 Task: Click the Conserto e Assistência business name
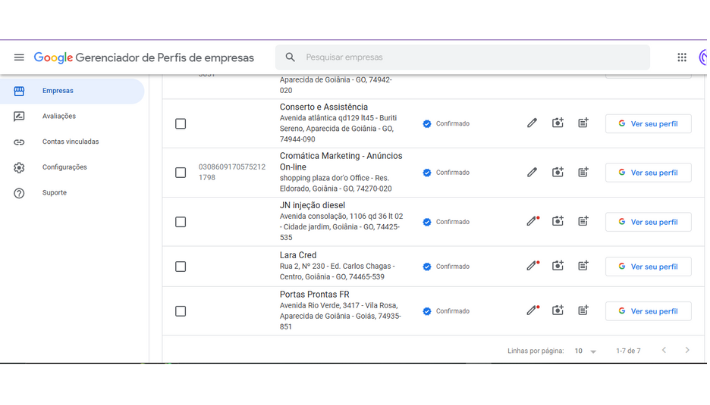323,107
